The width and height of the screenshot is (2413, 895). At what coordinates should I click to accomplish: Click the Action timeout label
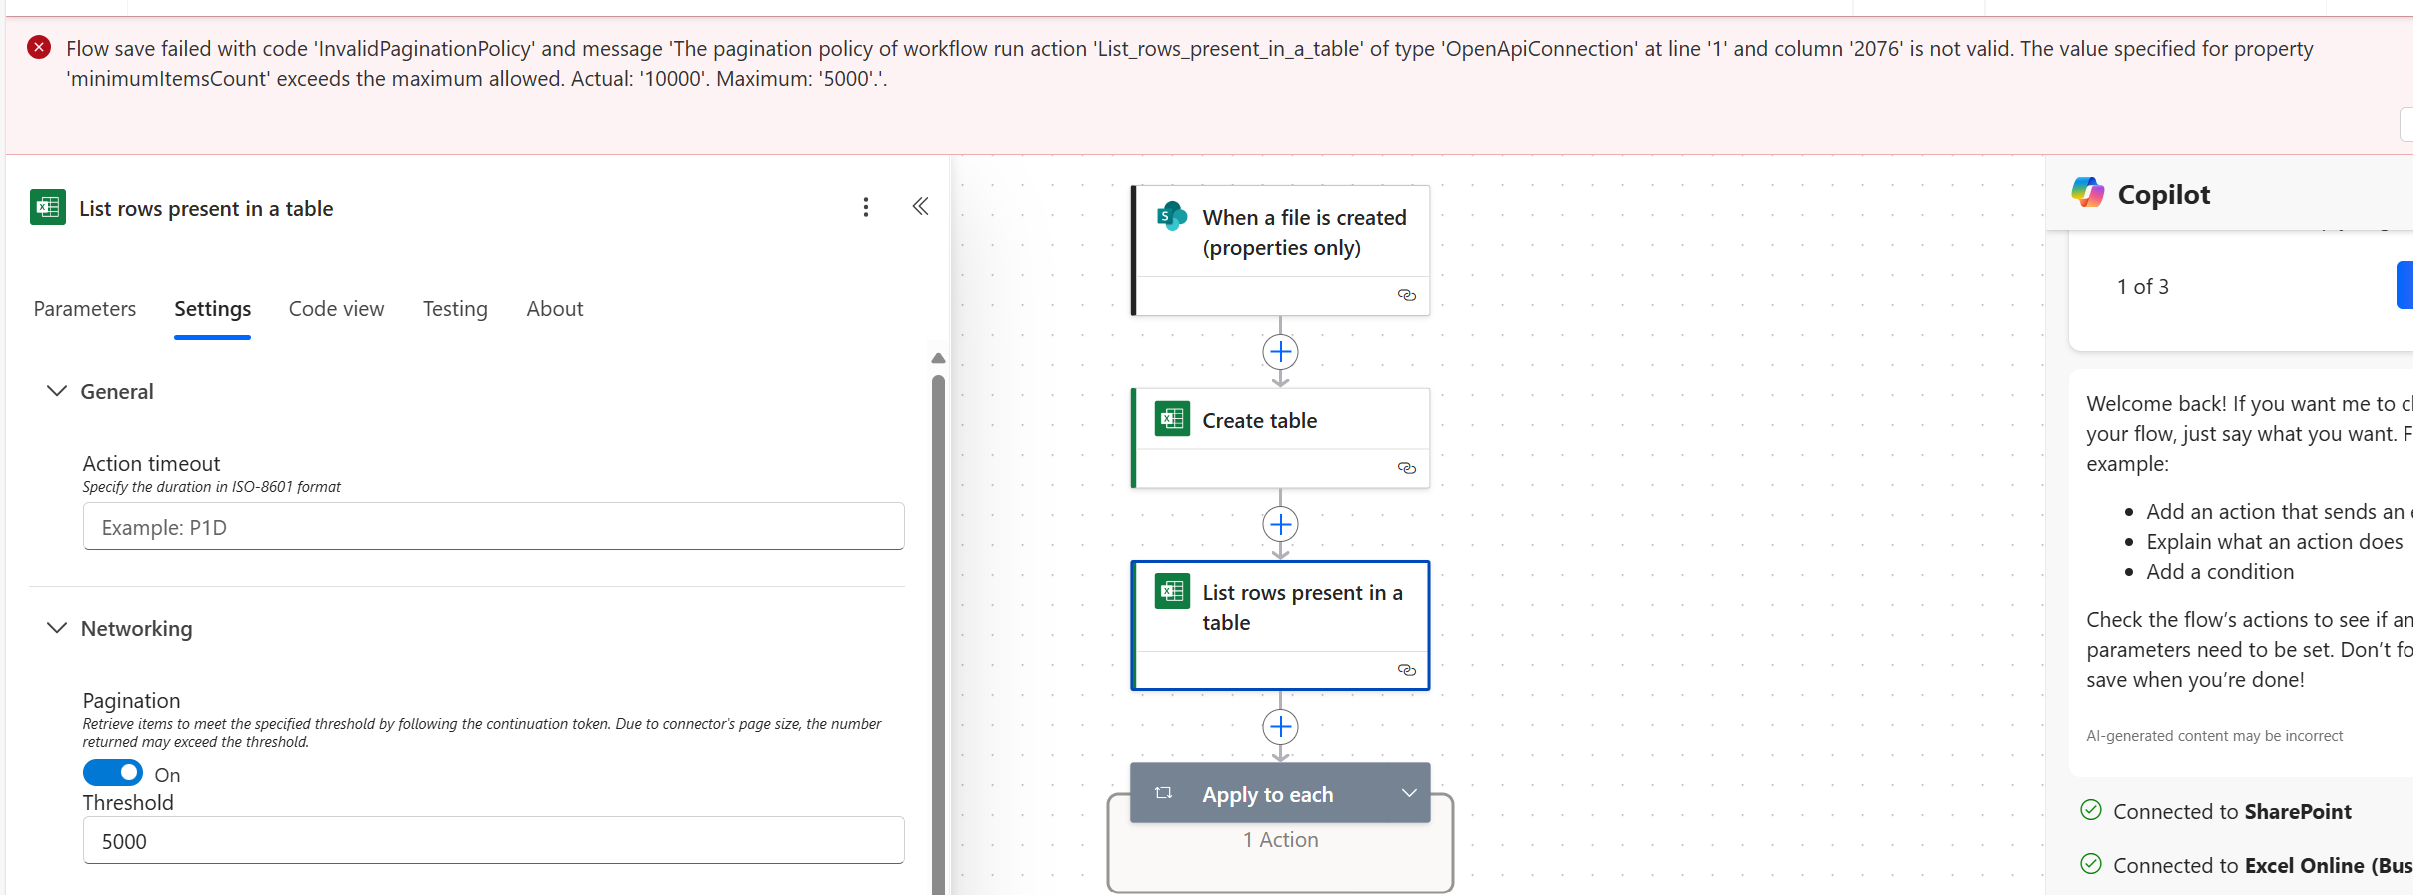pyautogui.click(x=151, y=463)
